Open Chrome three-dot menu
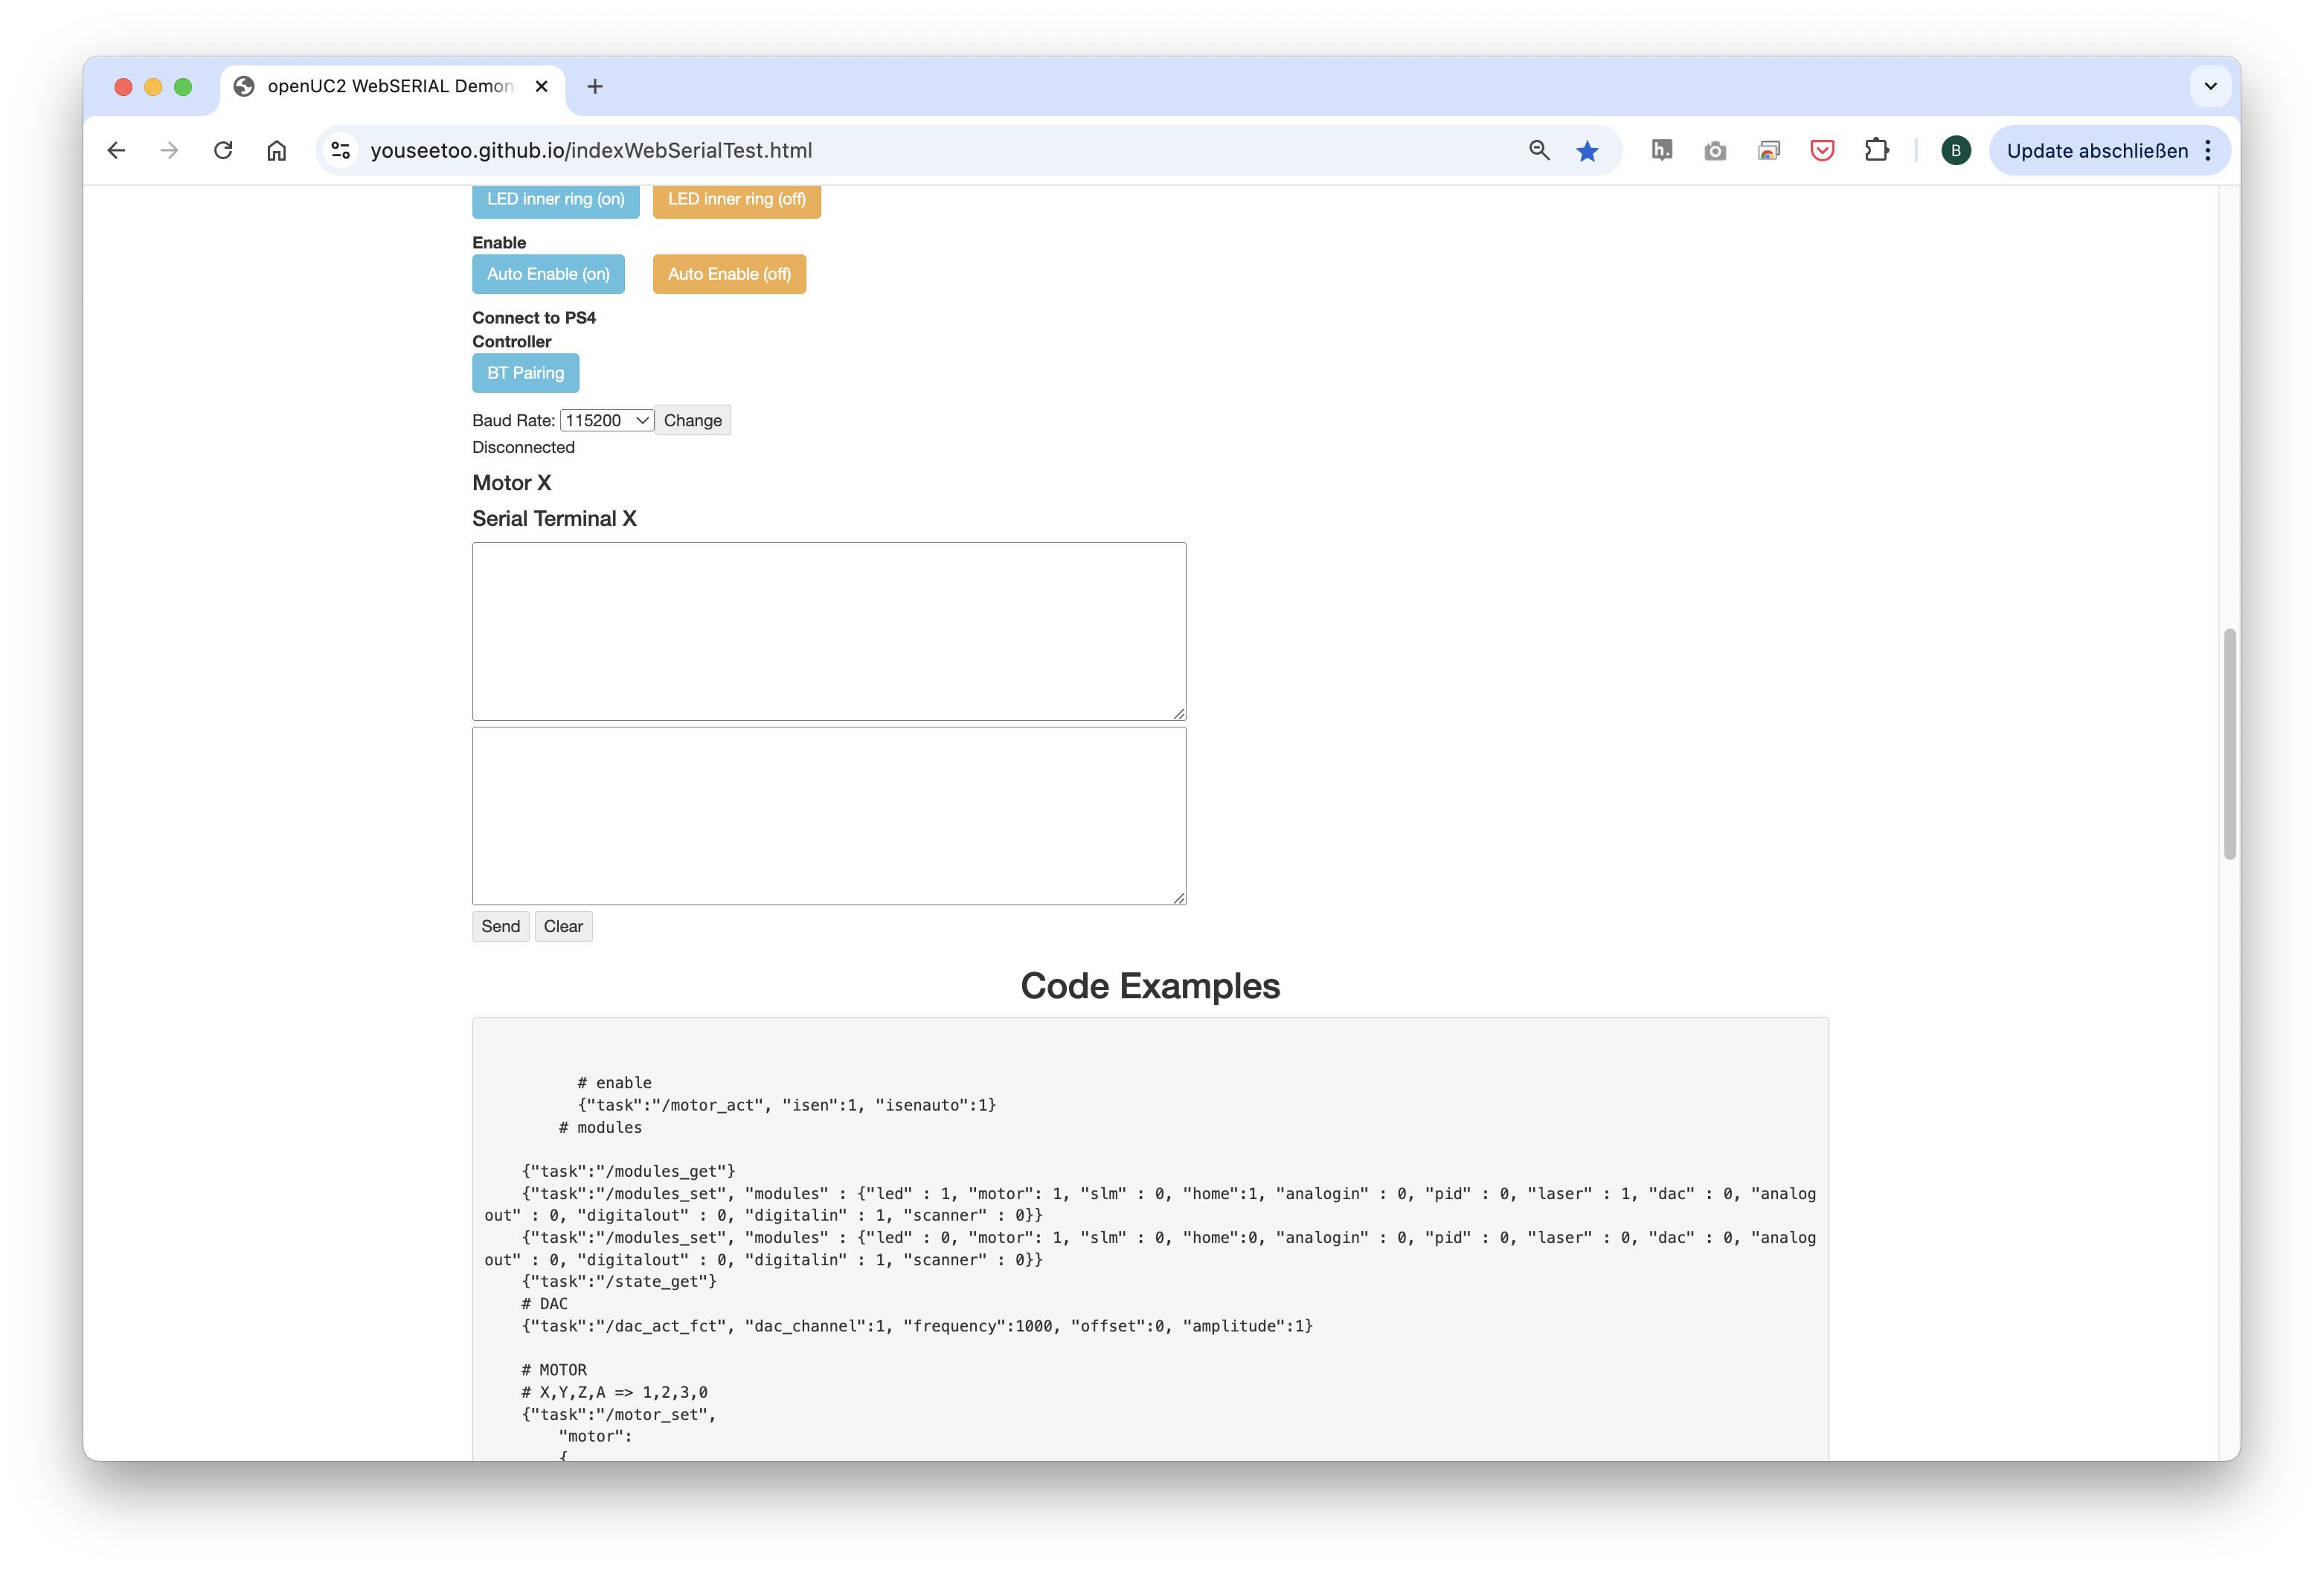 coord(2207,151)
